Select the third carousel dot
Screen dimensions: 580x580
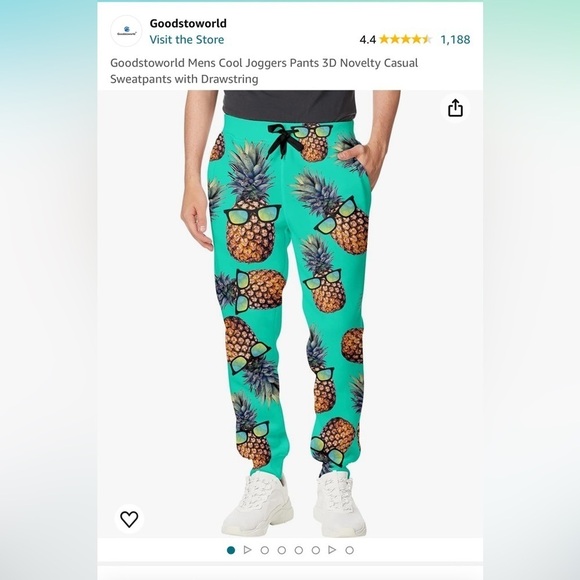pos(264,550)
